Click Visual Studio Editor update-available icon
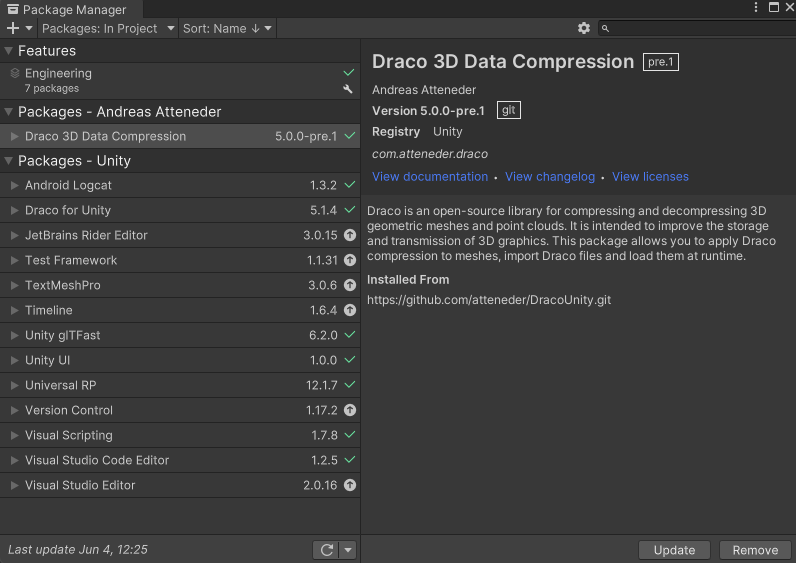Image resolution: width=796 pixels, height=563 pixels. pyautogui.click(x=350, y=485)
